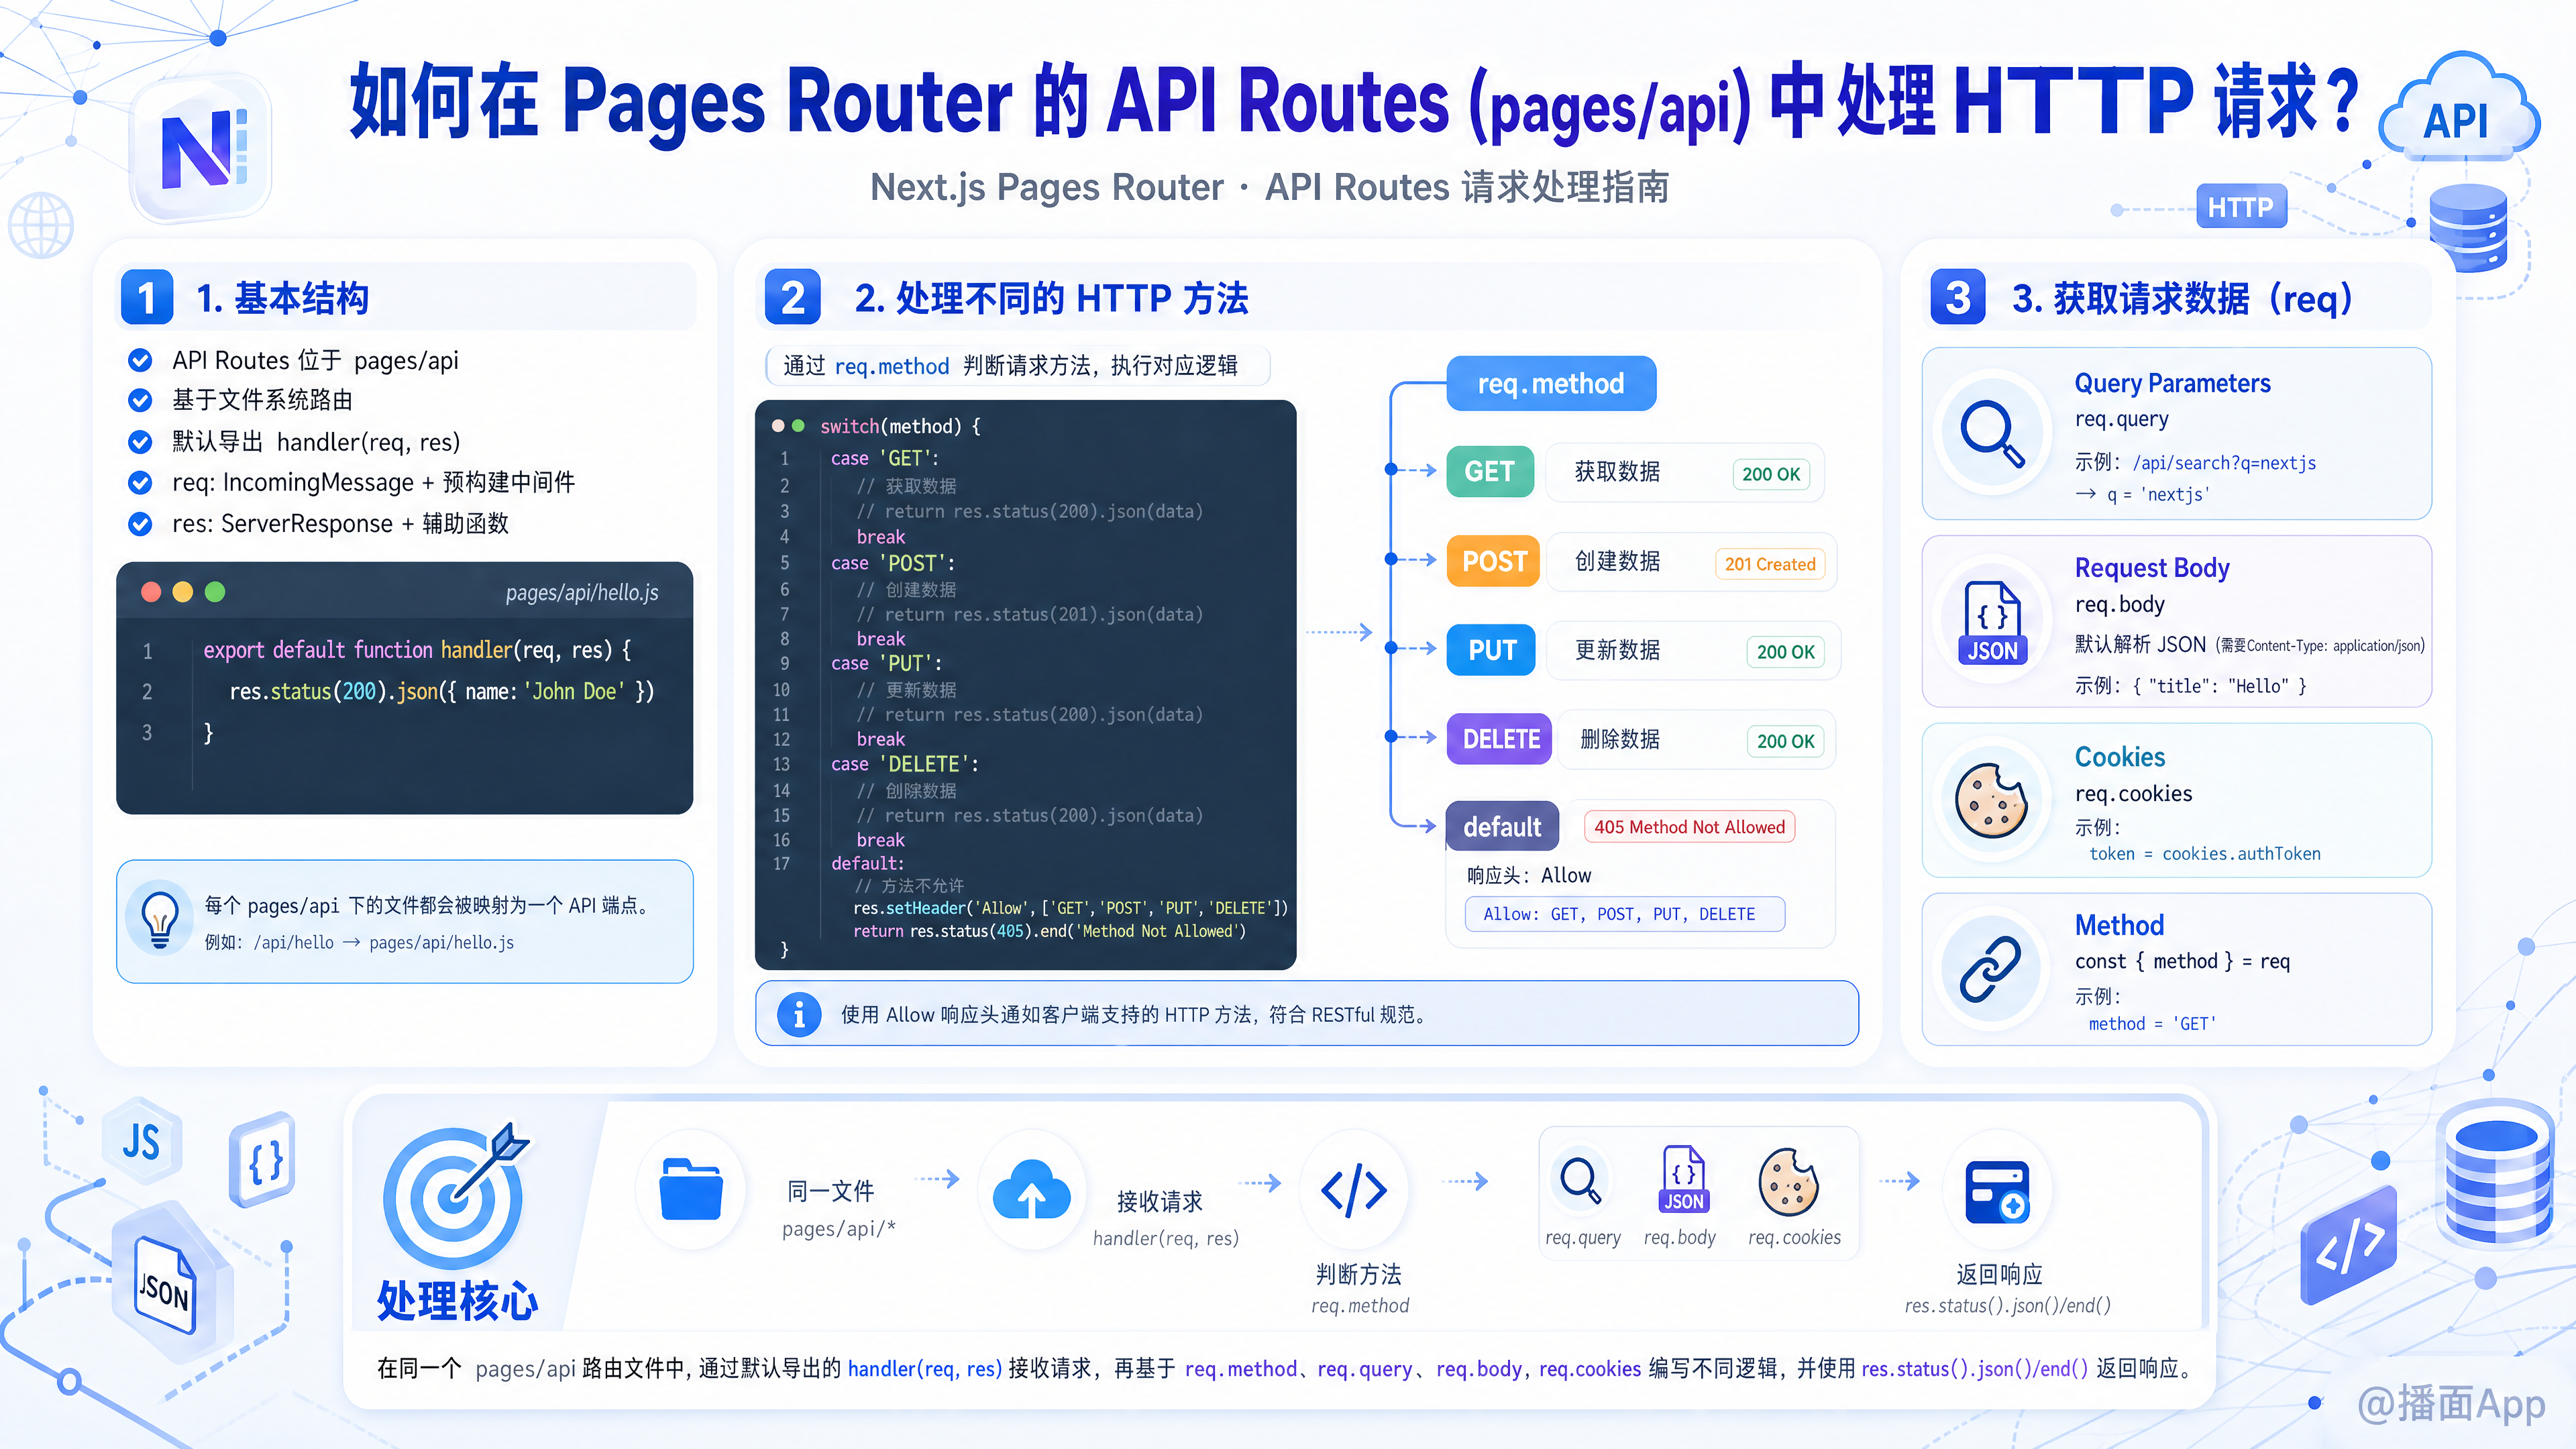
Task: Click the cloud upload icon beside 接收请求
Action: (x=1031, y=1189)
